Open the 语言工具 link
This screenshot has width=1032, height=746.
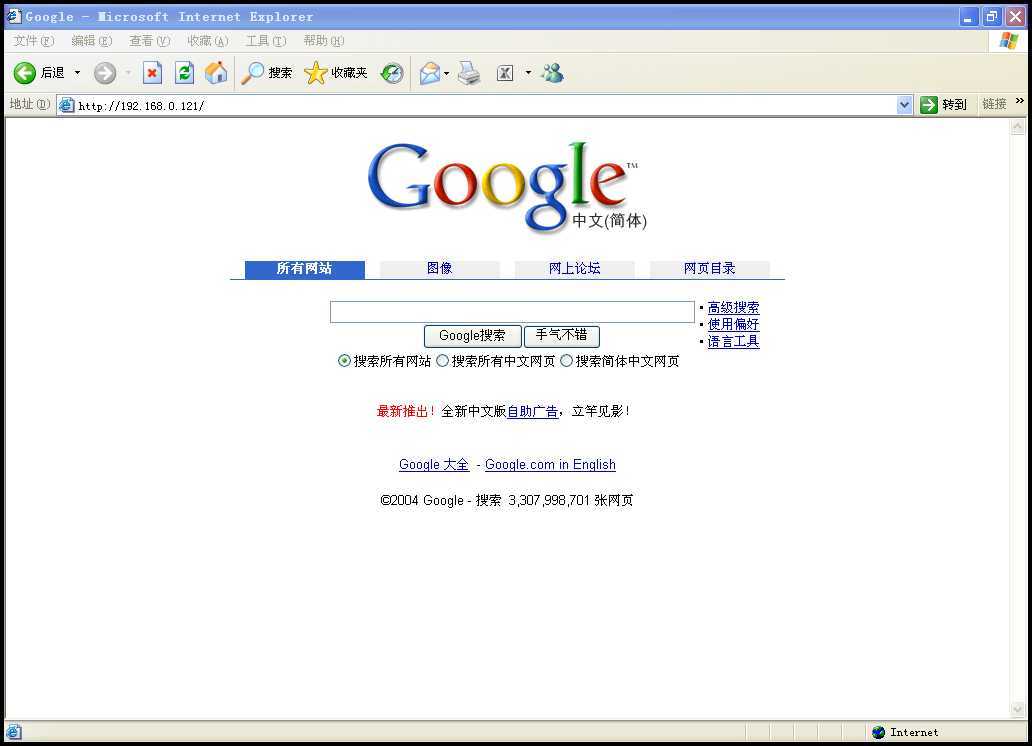(x=733, y=341)
